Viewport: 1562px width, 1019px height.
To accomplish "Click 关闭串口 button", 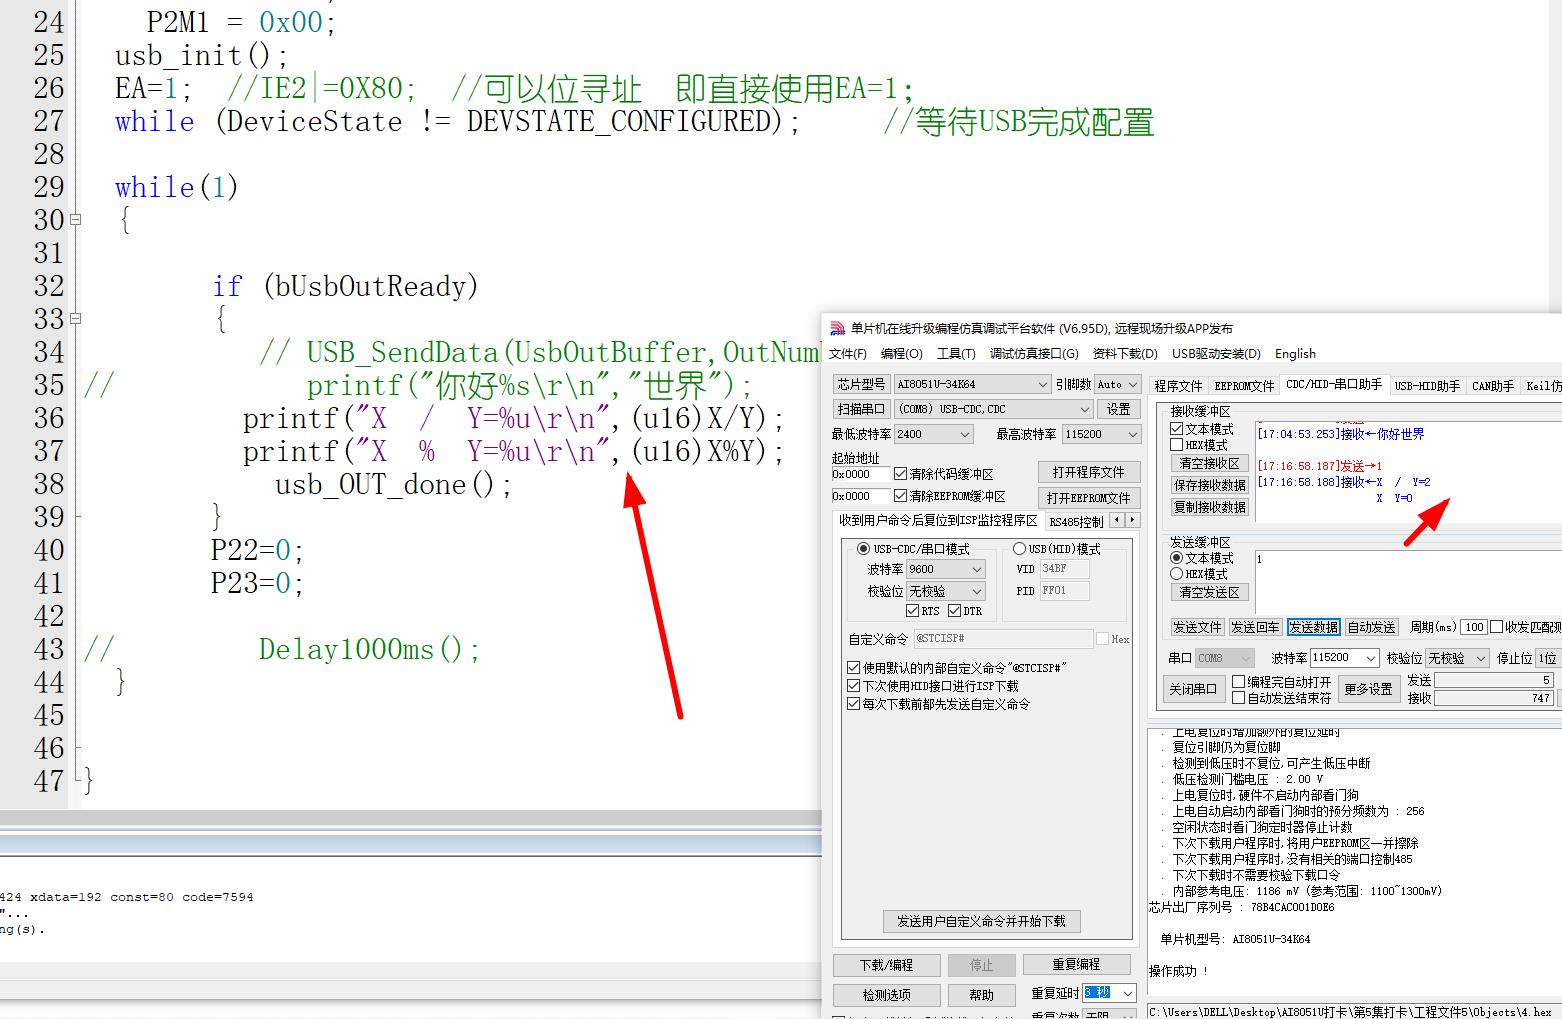I will pos(1193,688).
